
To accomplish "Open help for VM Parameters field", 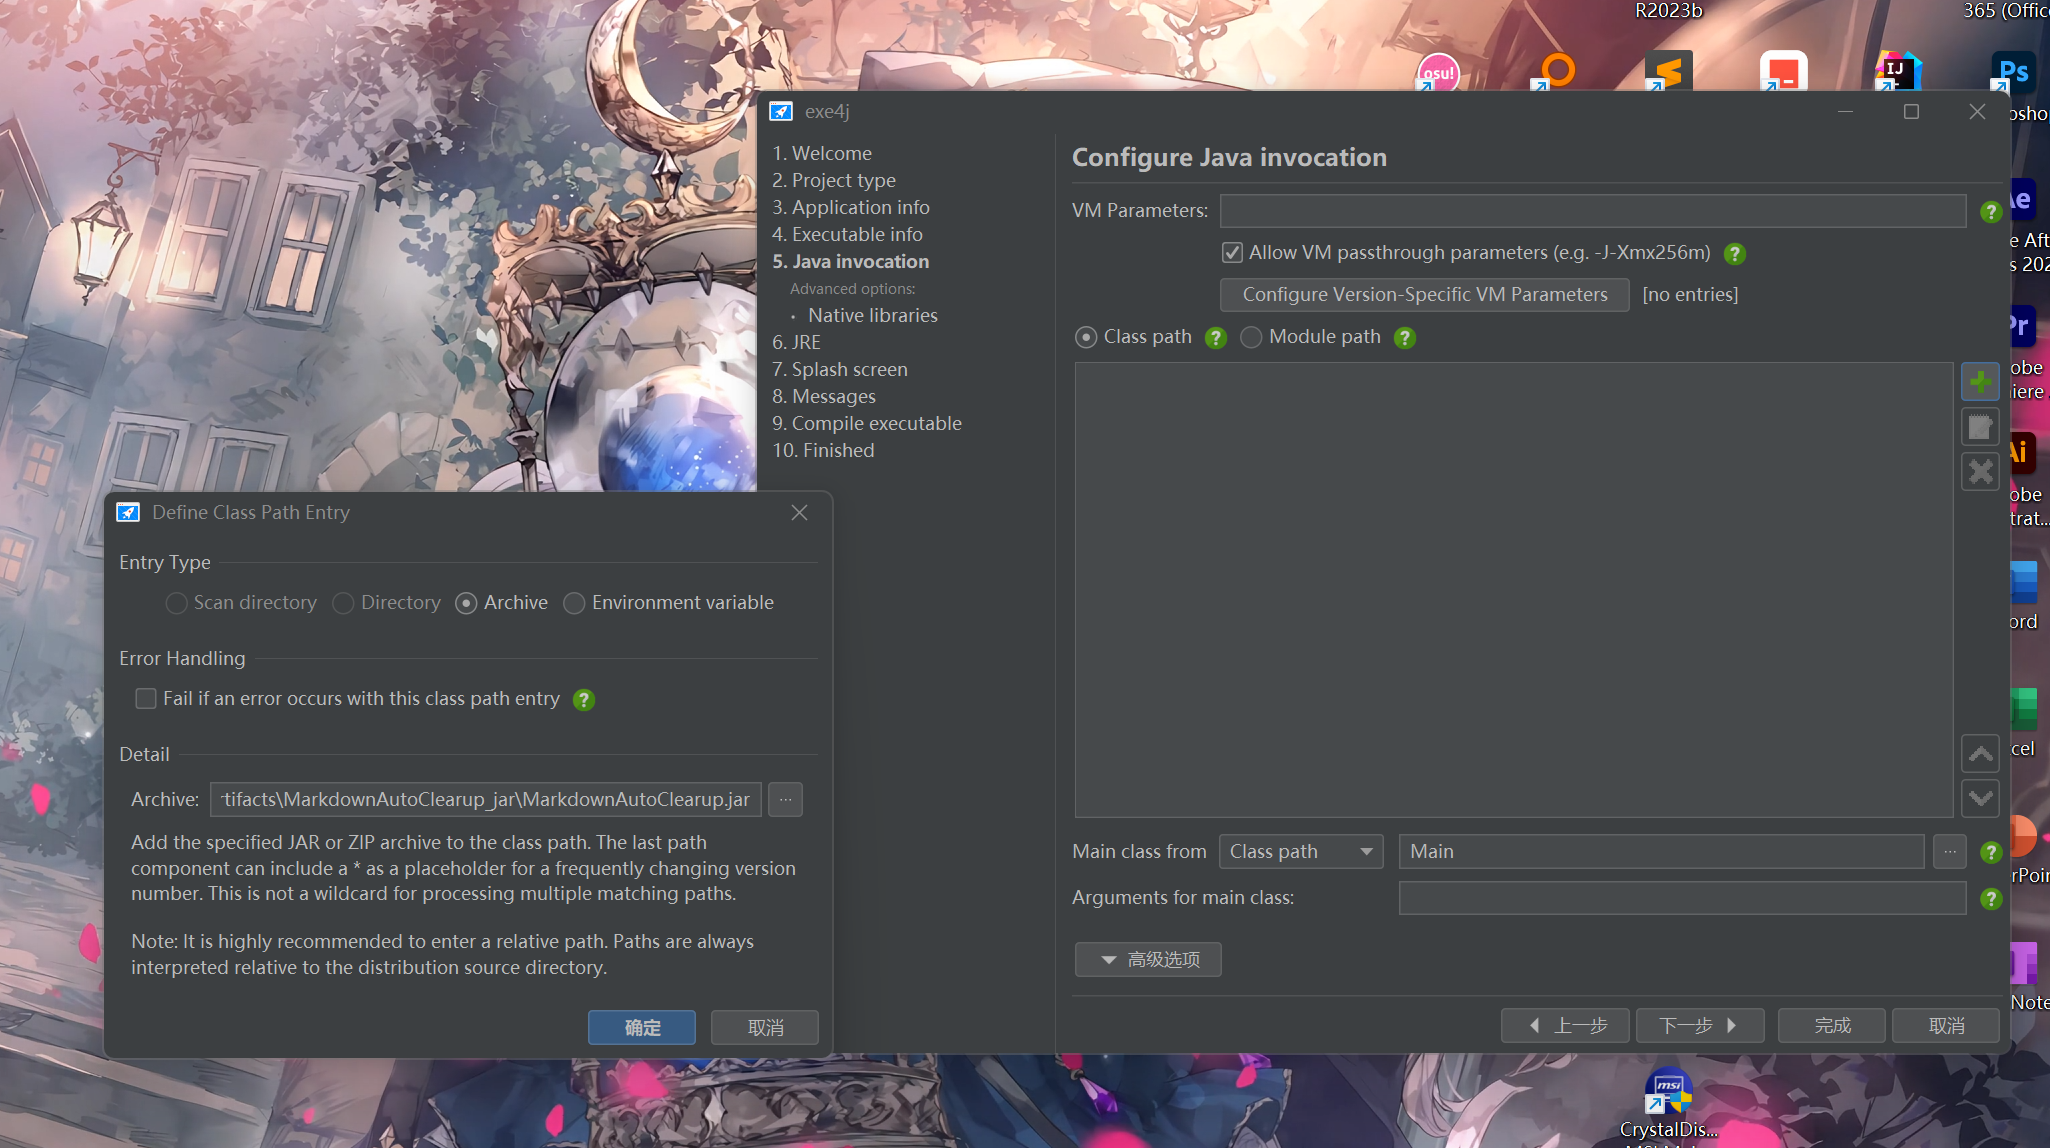I will pos(1991,212).
